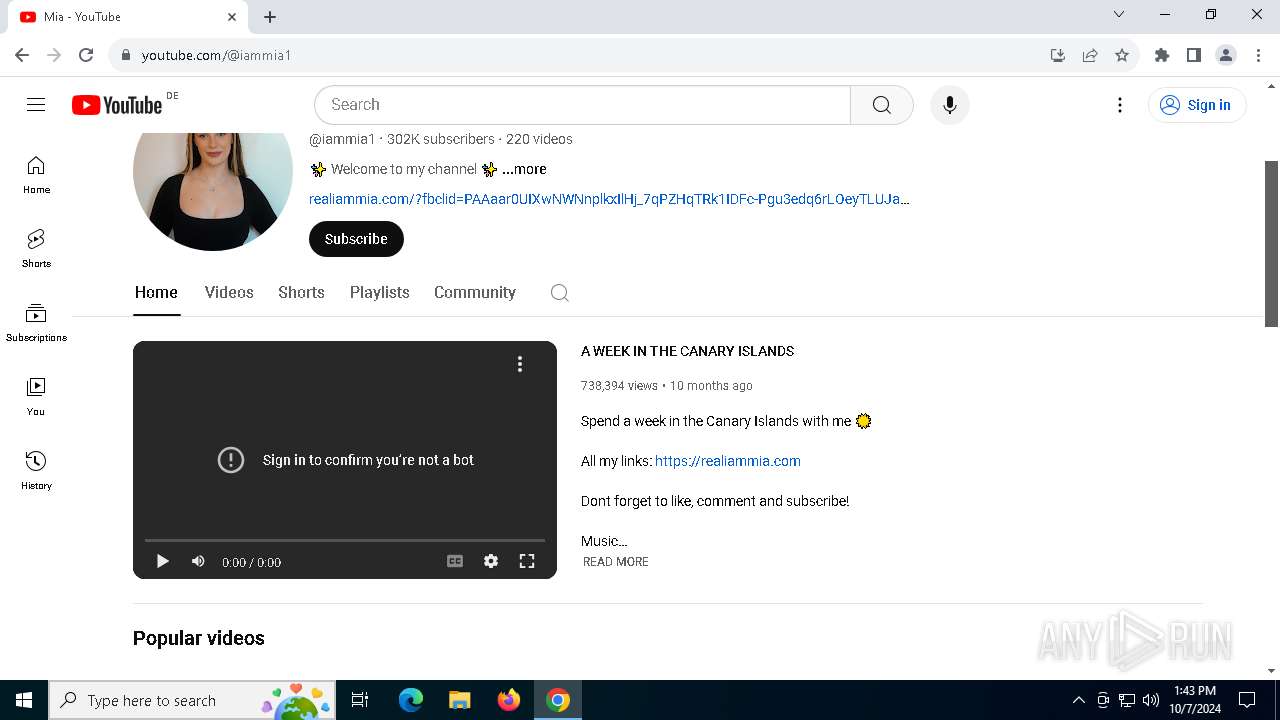
Task: Show hidden system tray icons
Action: click(1078, 700)
